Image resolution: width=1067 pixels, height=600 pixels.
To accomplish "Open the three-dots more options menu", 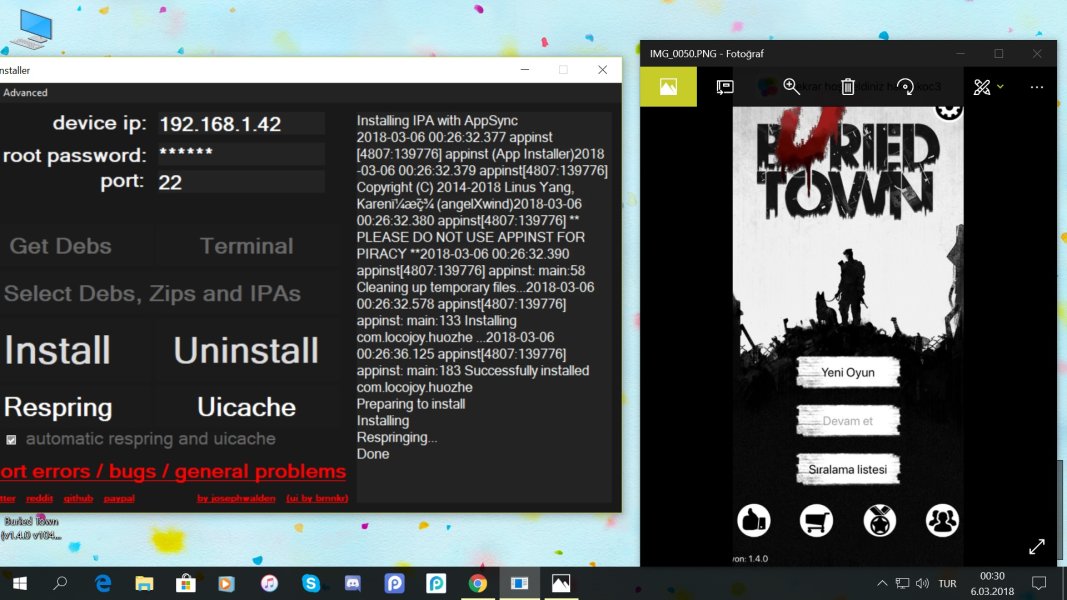I will tap(1036, 87).
